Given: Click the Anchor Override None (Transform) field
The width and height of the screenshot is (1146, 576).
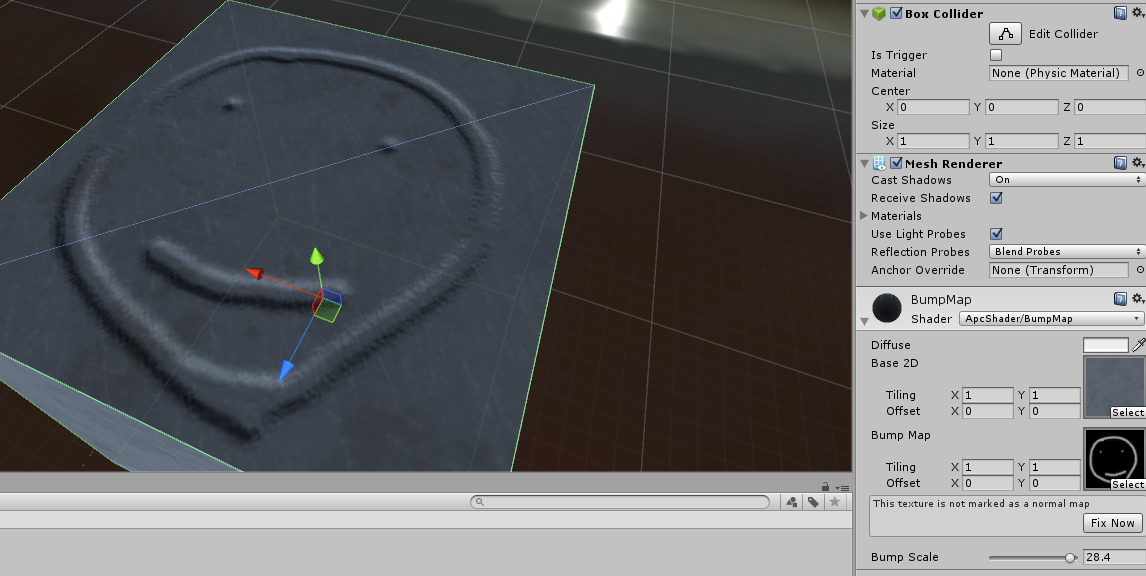Looking at the screenshot, I should (x=1058, y=270).
